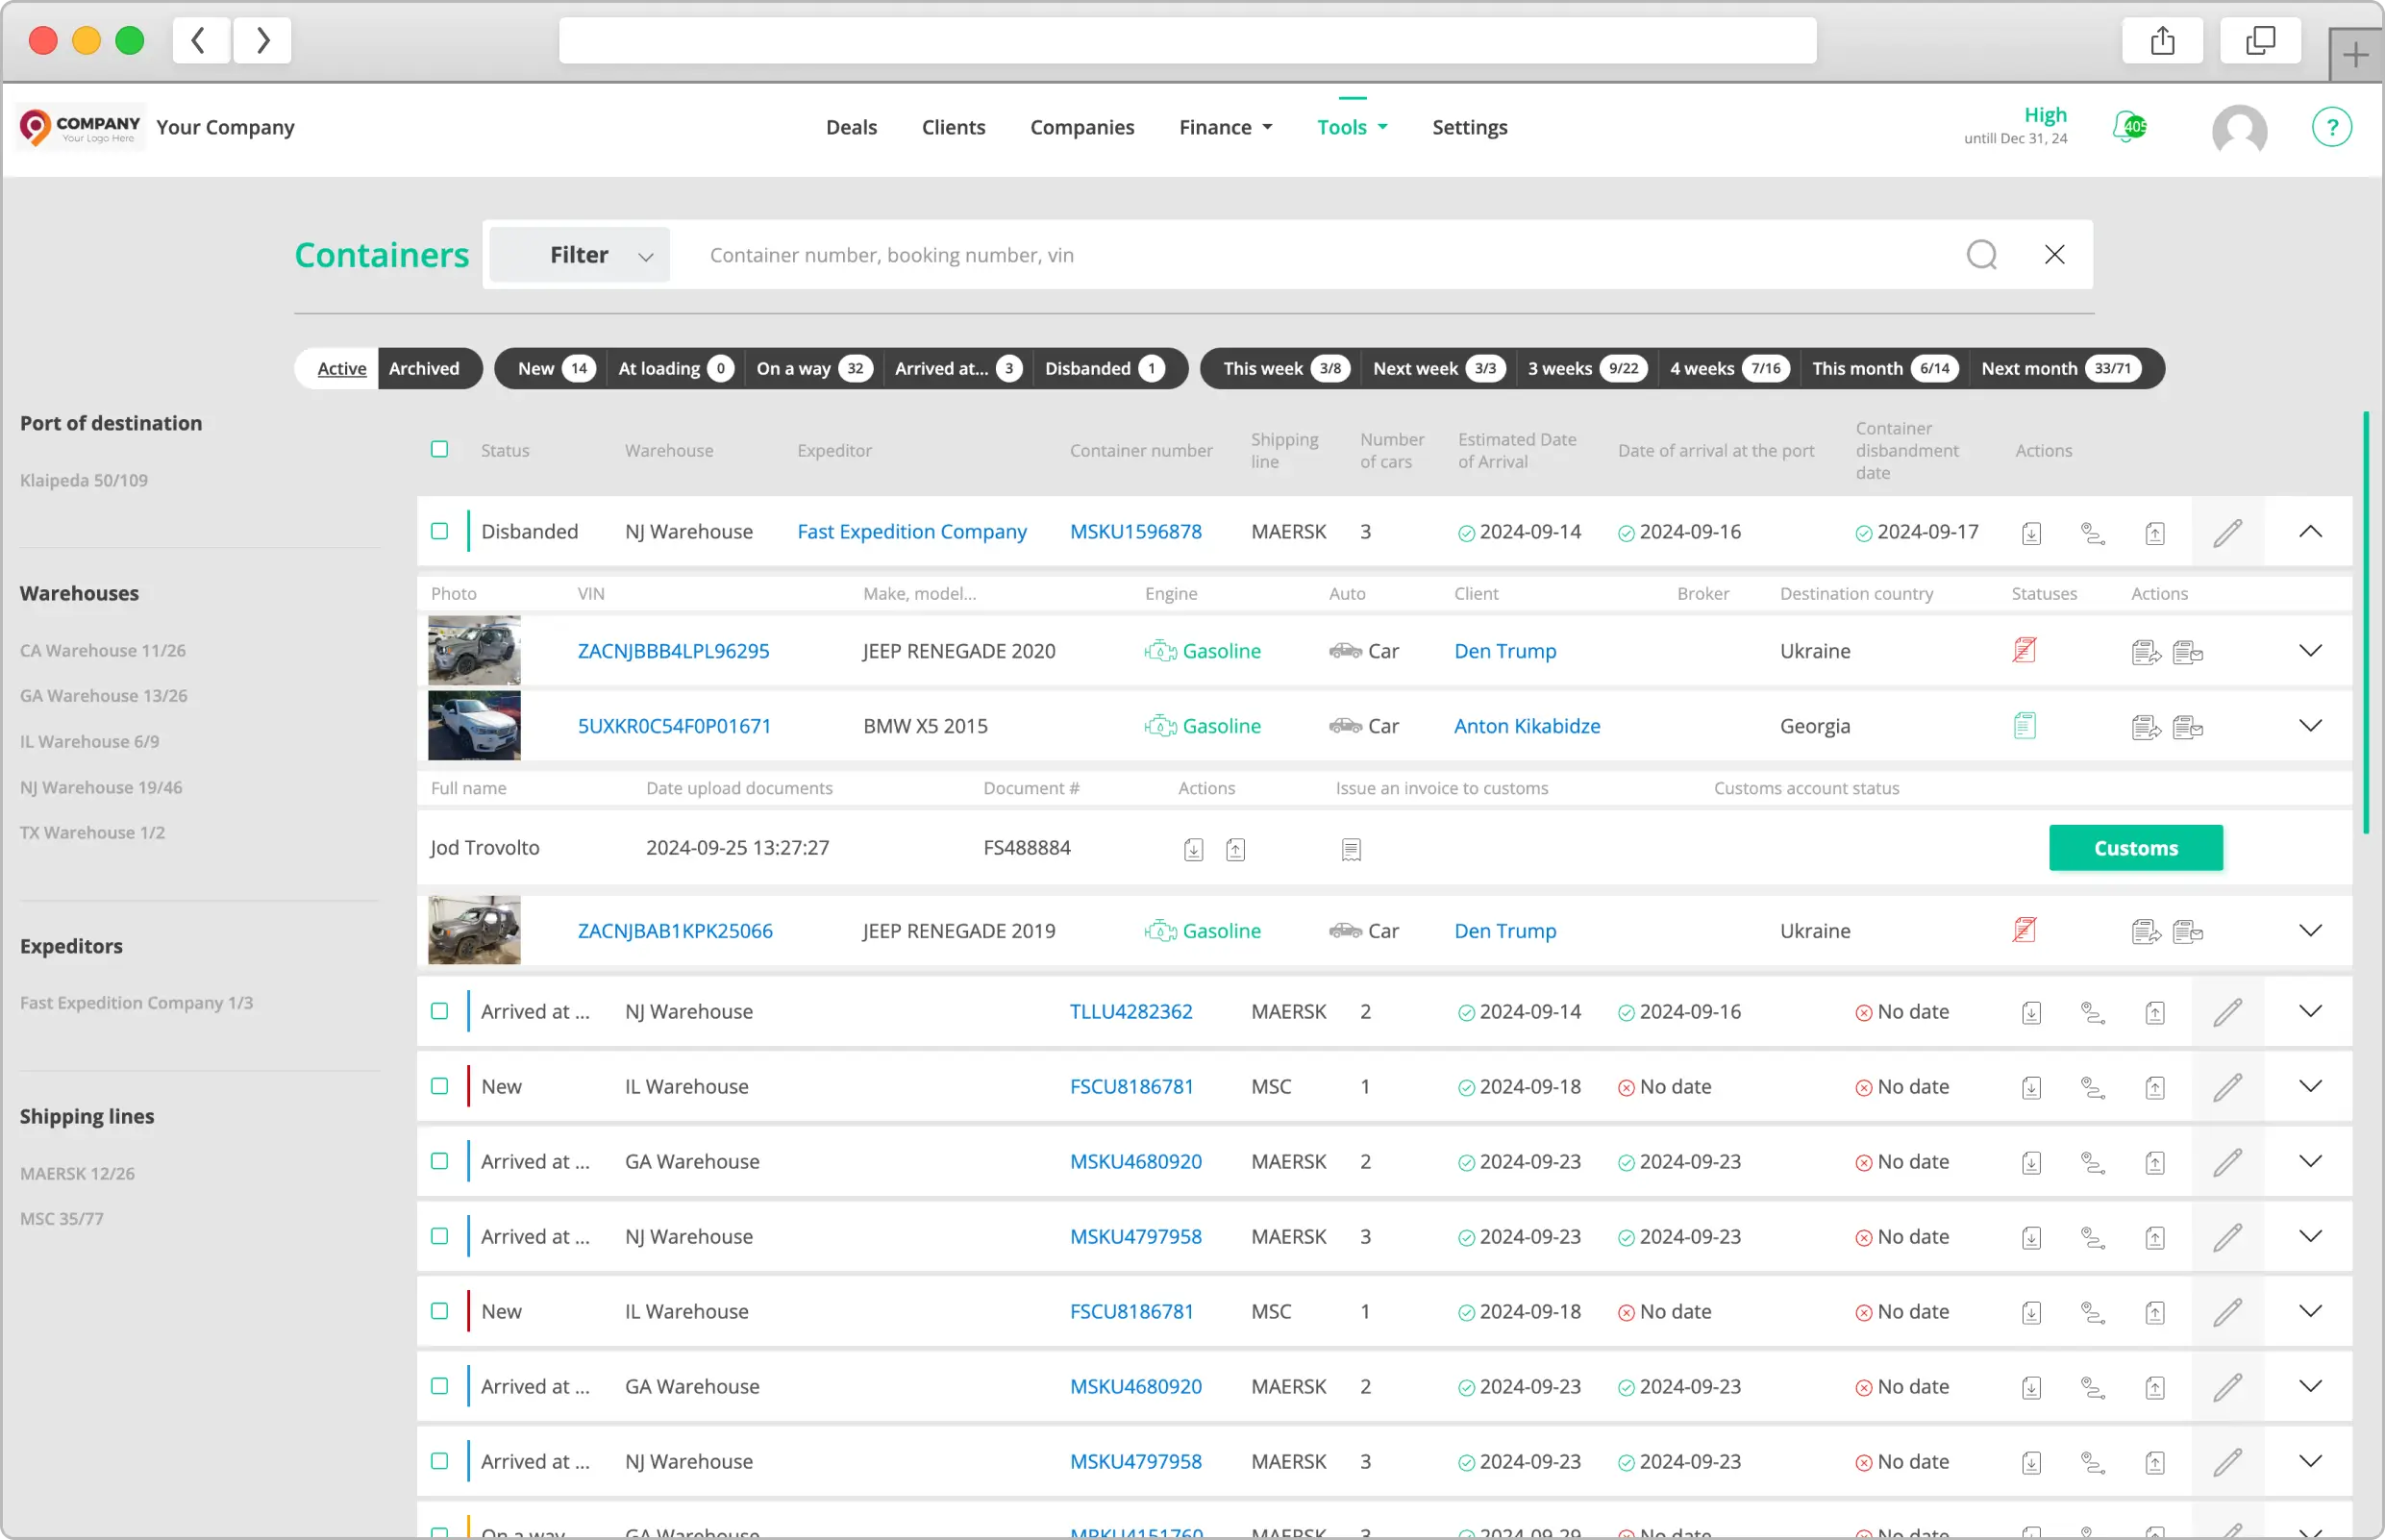Click the company logo
The width and height of the screenshot is (2385, 1540).
click(x=81, y=127)
